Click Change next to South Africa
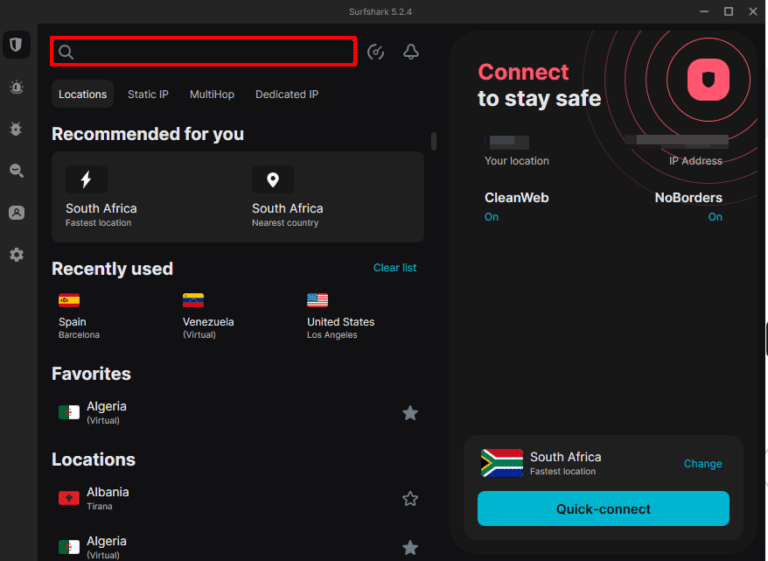 tap(703, 464)
